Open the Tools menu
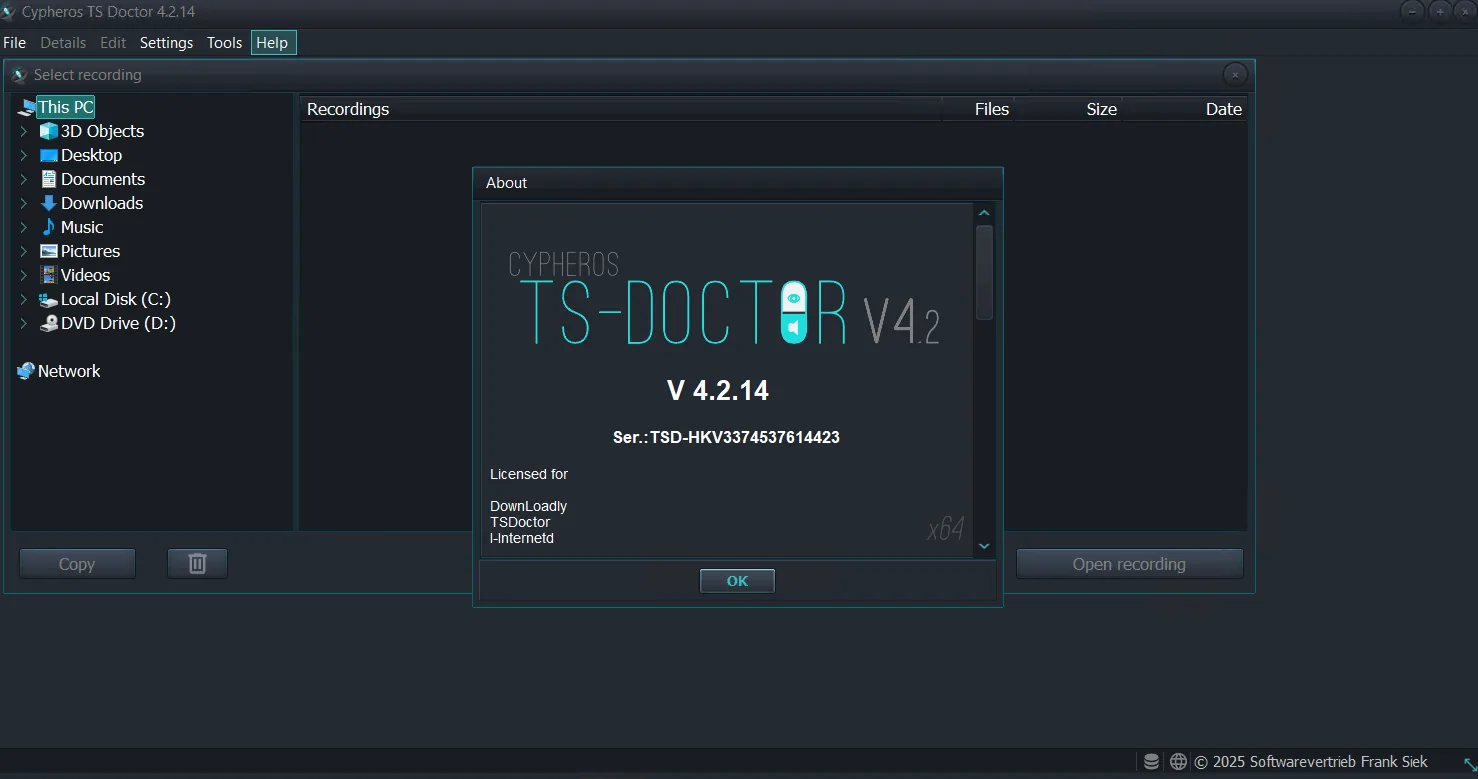 click(x=224, y=43)
